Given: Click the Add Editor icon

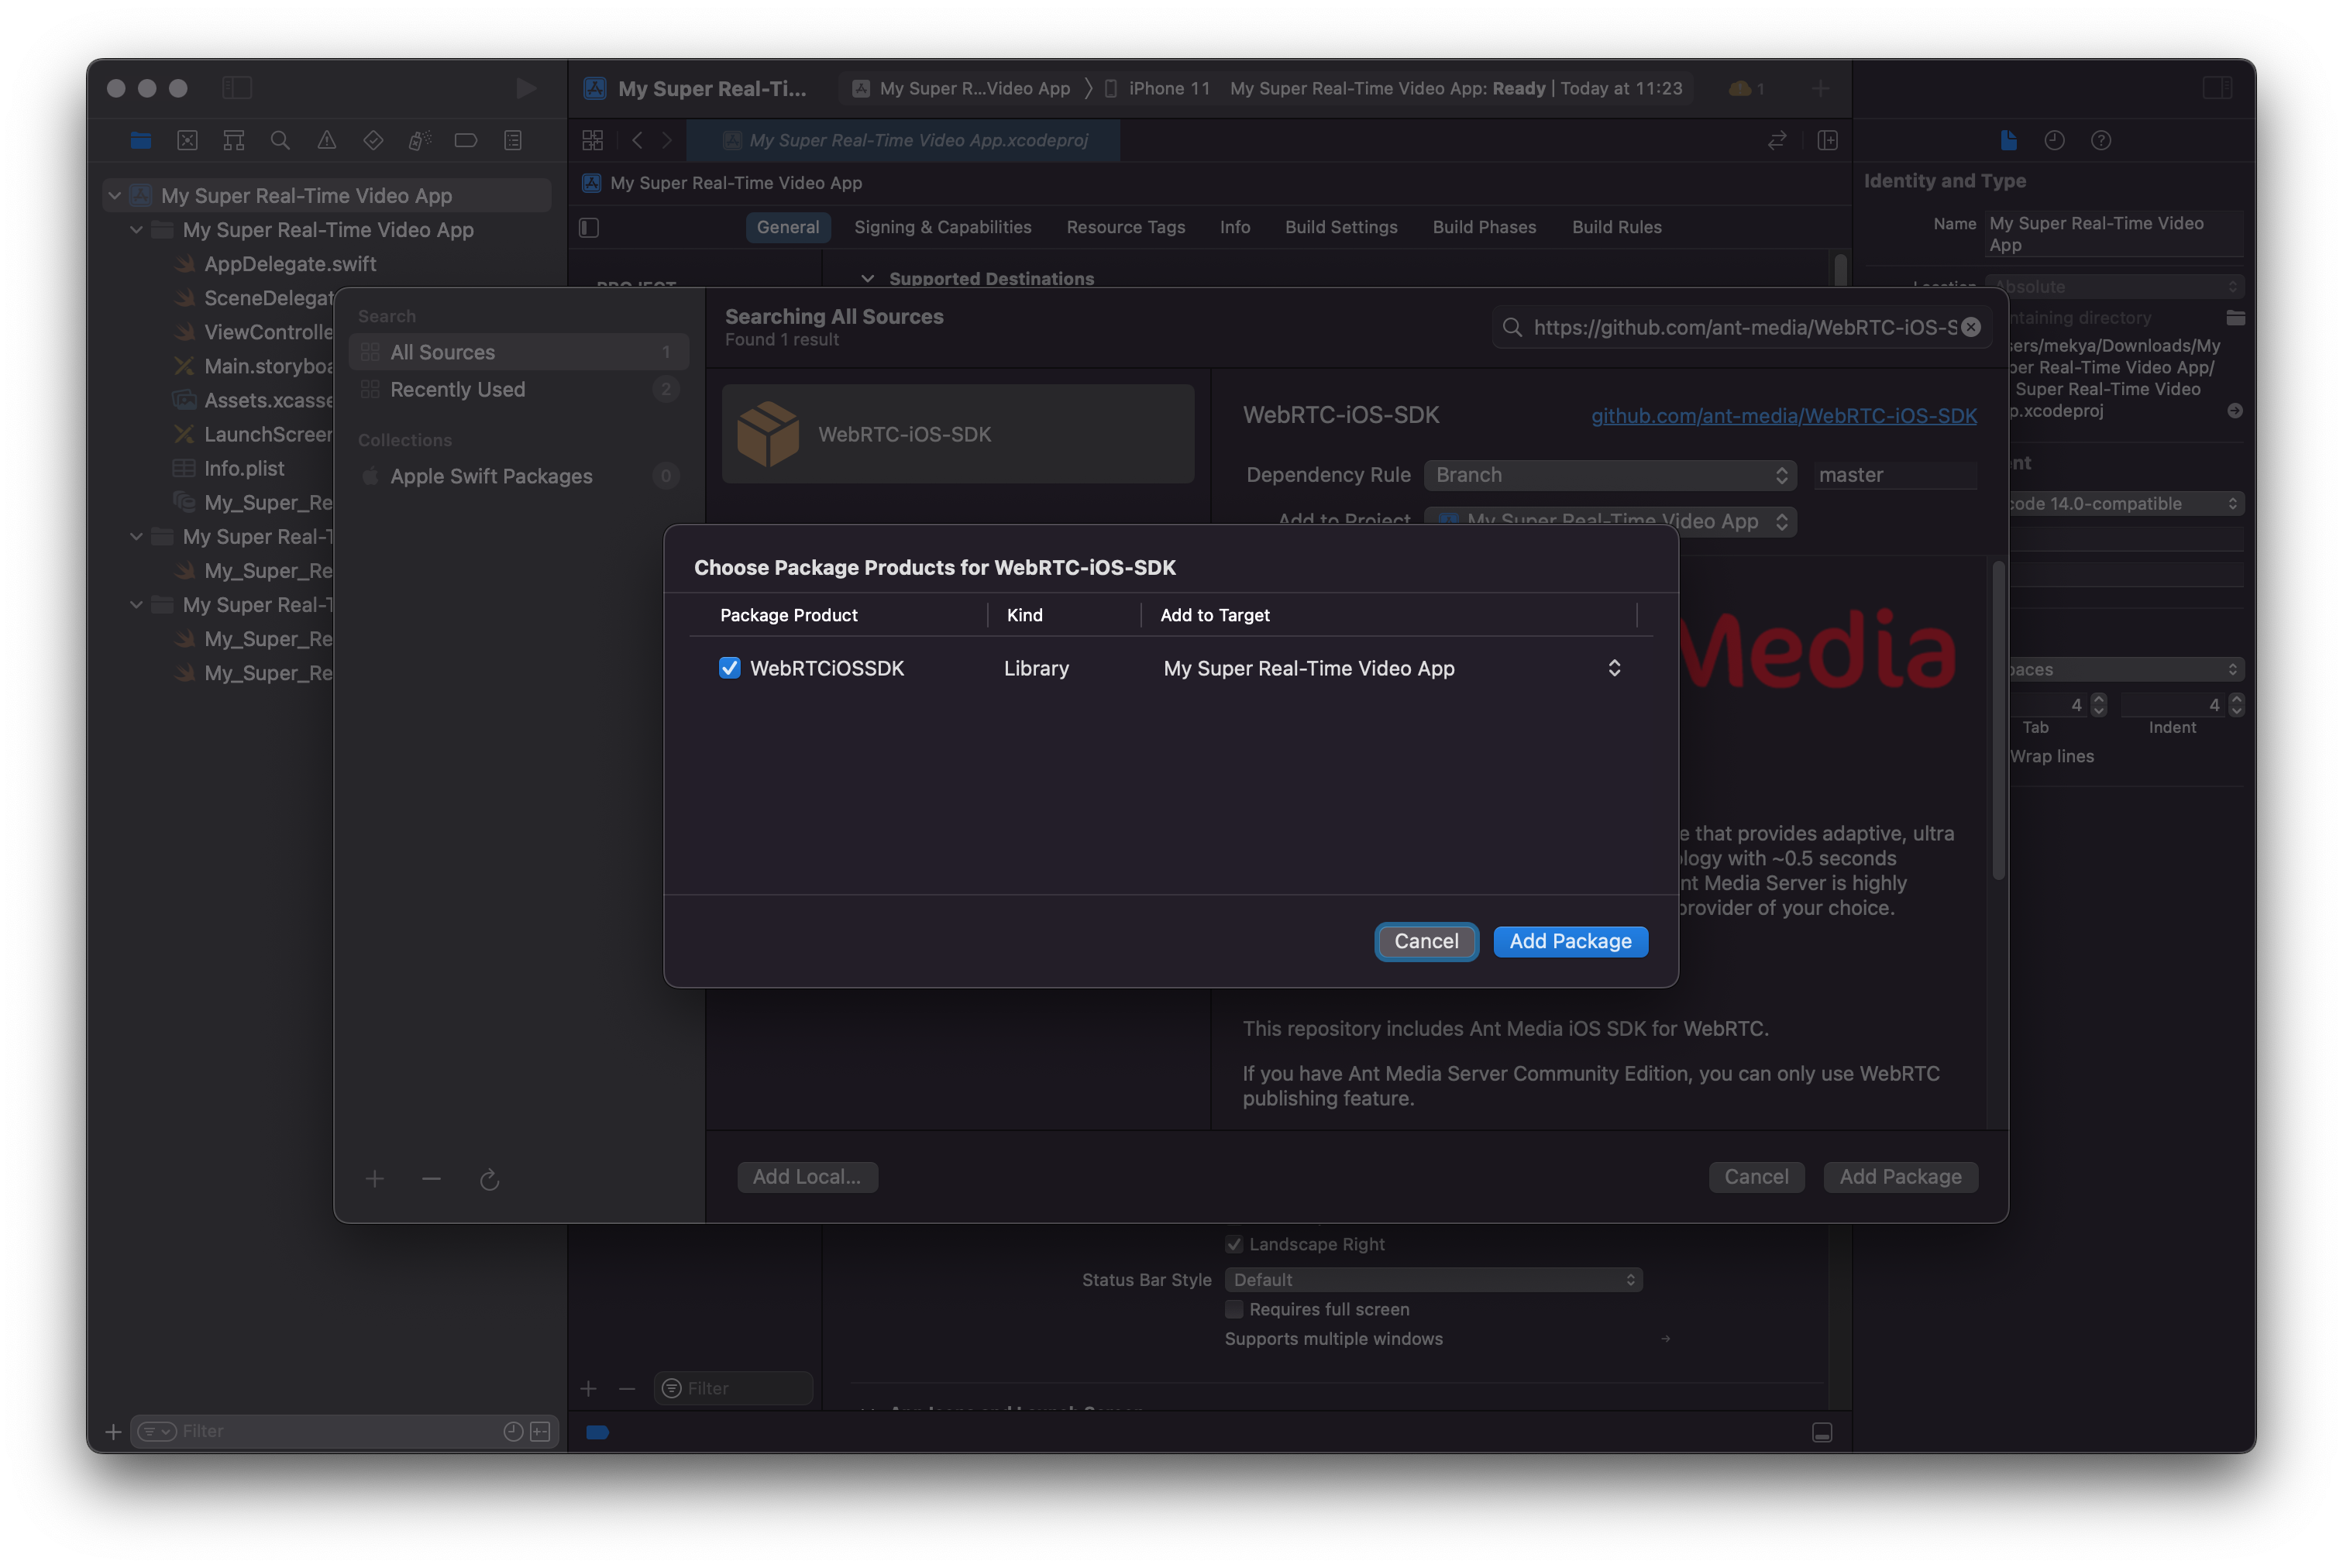Looking at the screenshot, I should tap(1827, 141).
